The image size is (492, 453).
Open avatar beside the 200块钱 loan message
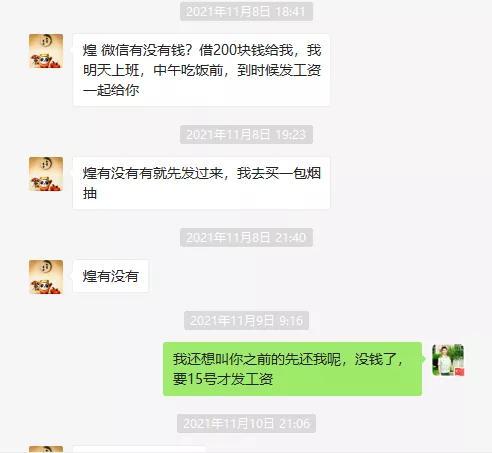click(46, 51)
